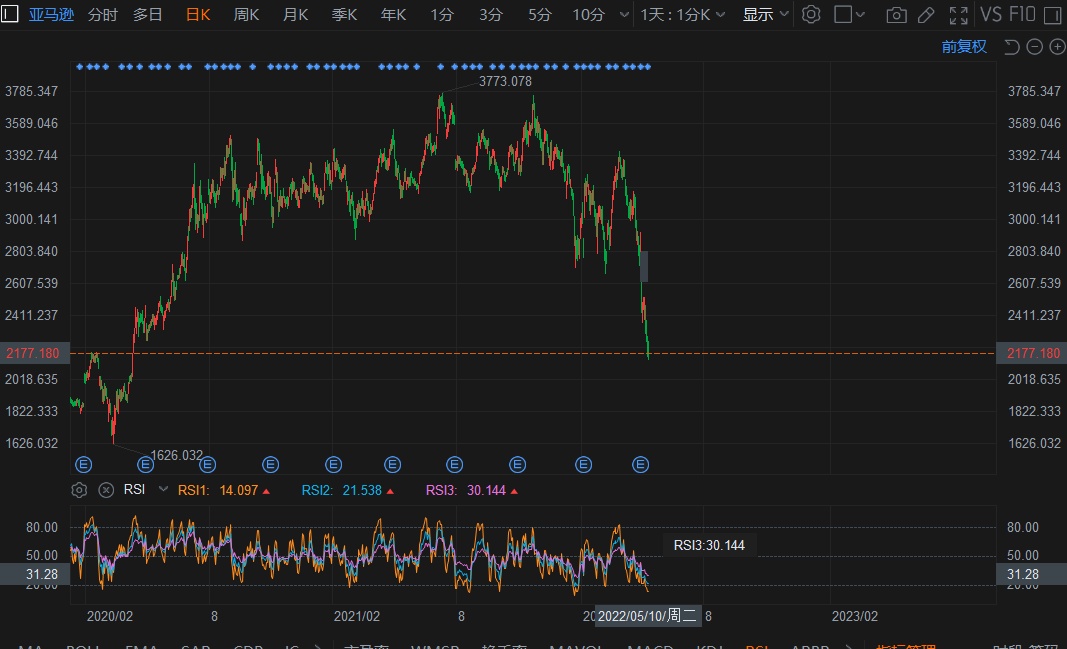Select the pencil drawing tool
1067x649 pixels.
click(927, 15)
